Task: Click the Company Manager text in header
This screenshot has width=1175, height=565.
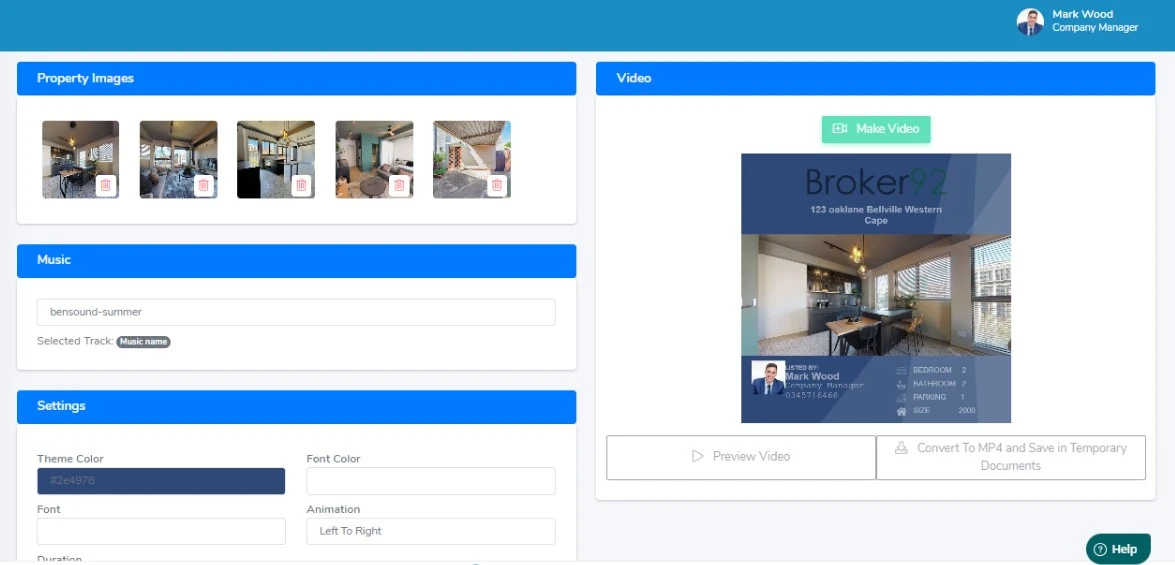Action: [1095, 28]
